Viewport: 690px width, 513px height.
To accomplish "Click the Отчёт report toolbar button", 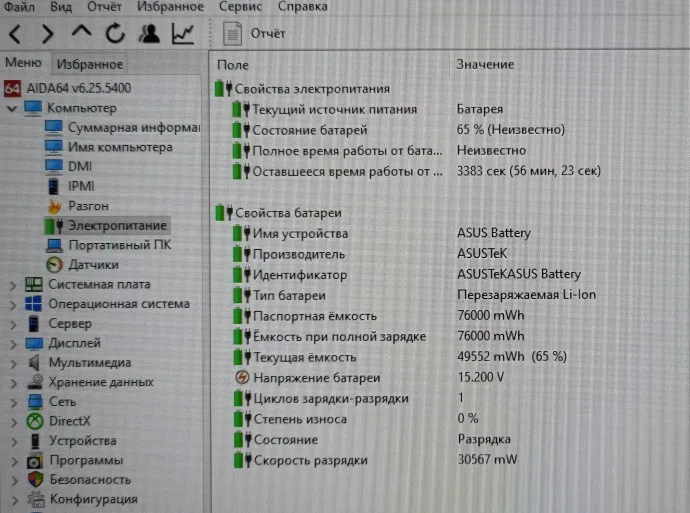I will (x=254, y=33).
